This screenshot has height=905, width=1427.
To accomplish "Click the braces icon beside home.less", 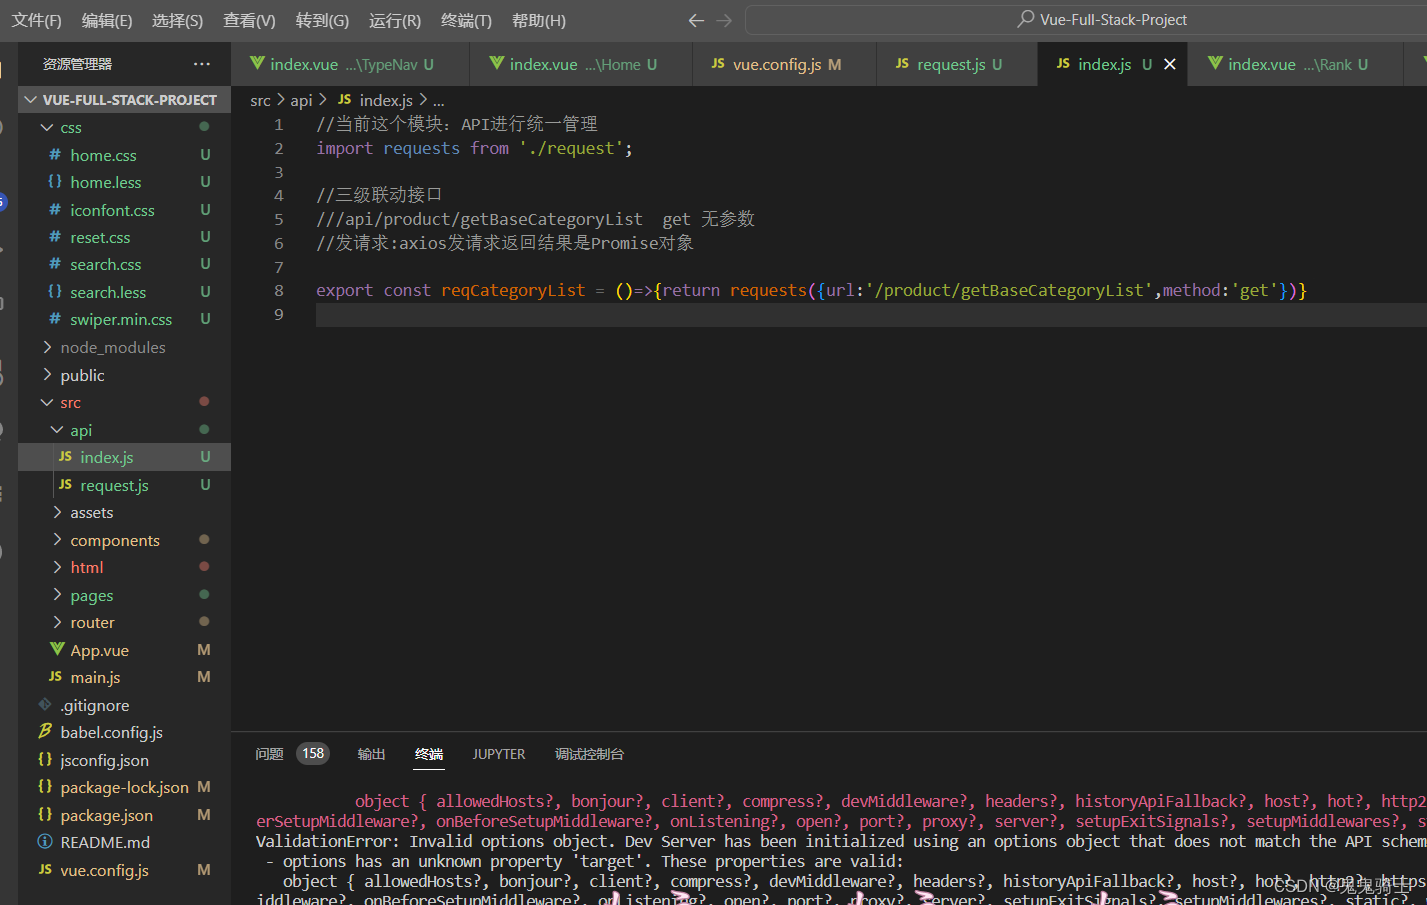I will (x=55, y=182).
